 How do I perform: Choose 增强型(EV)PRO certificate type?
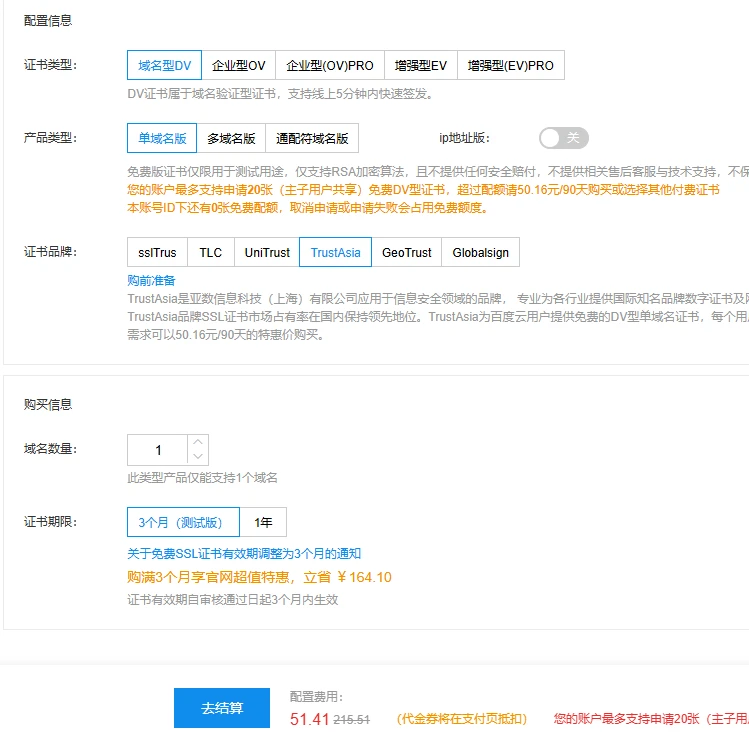(510, 65)
